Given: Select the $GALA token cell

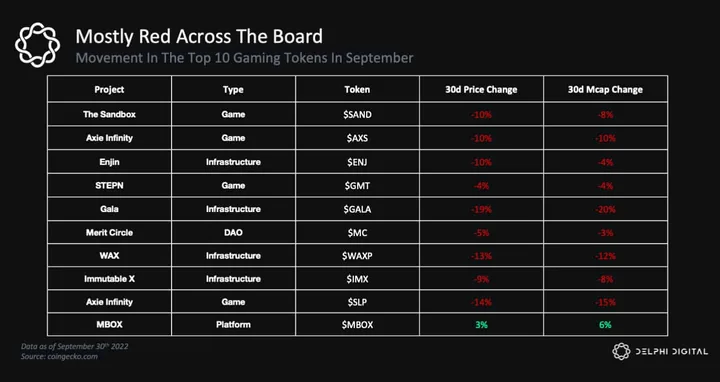Looking at the screenshot, I should 357,209.
